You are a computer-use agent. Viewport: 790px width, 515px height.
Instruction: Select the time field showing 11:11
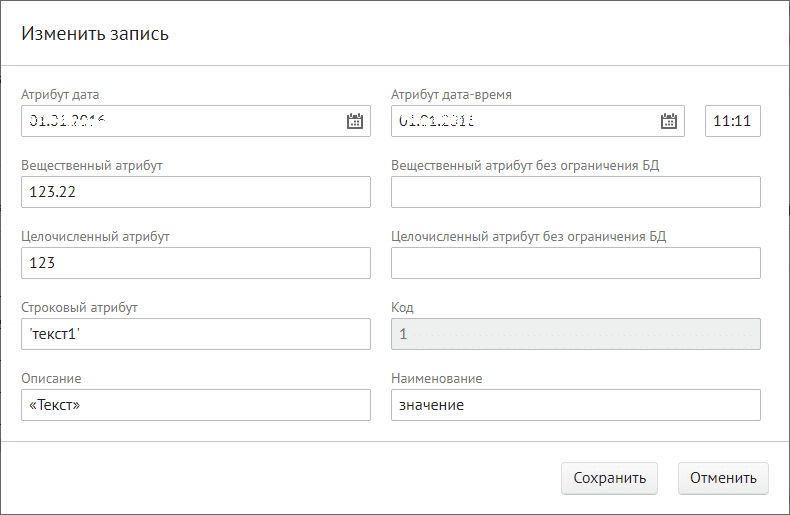[x=732, y=121]
